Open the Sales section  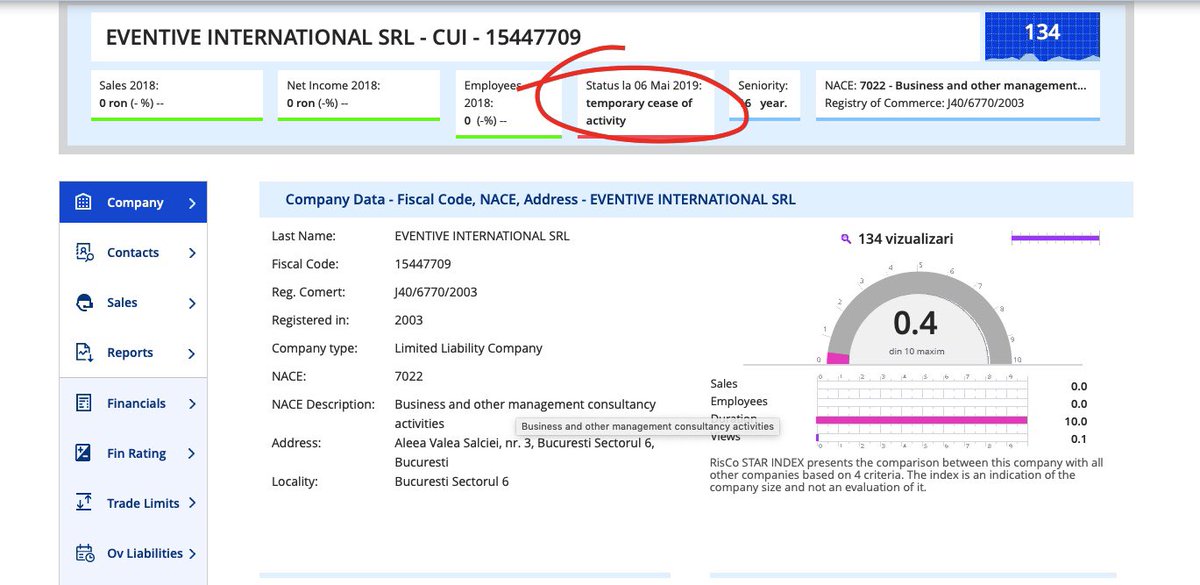pos(133,303)
